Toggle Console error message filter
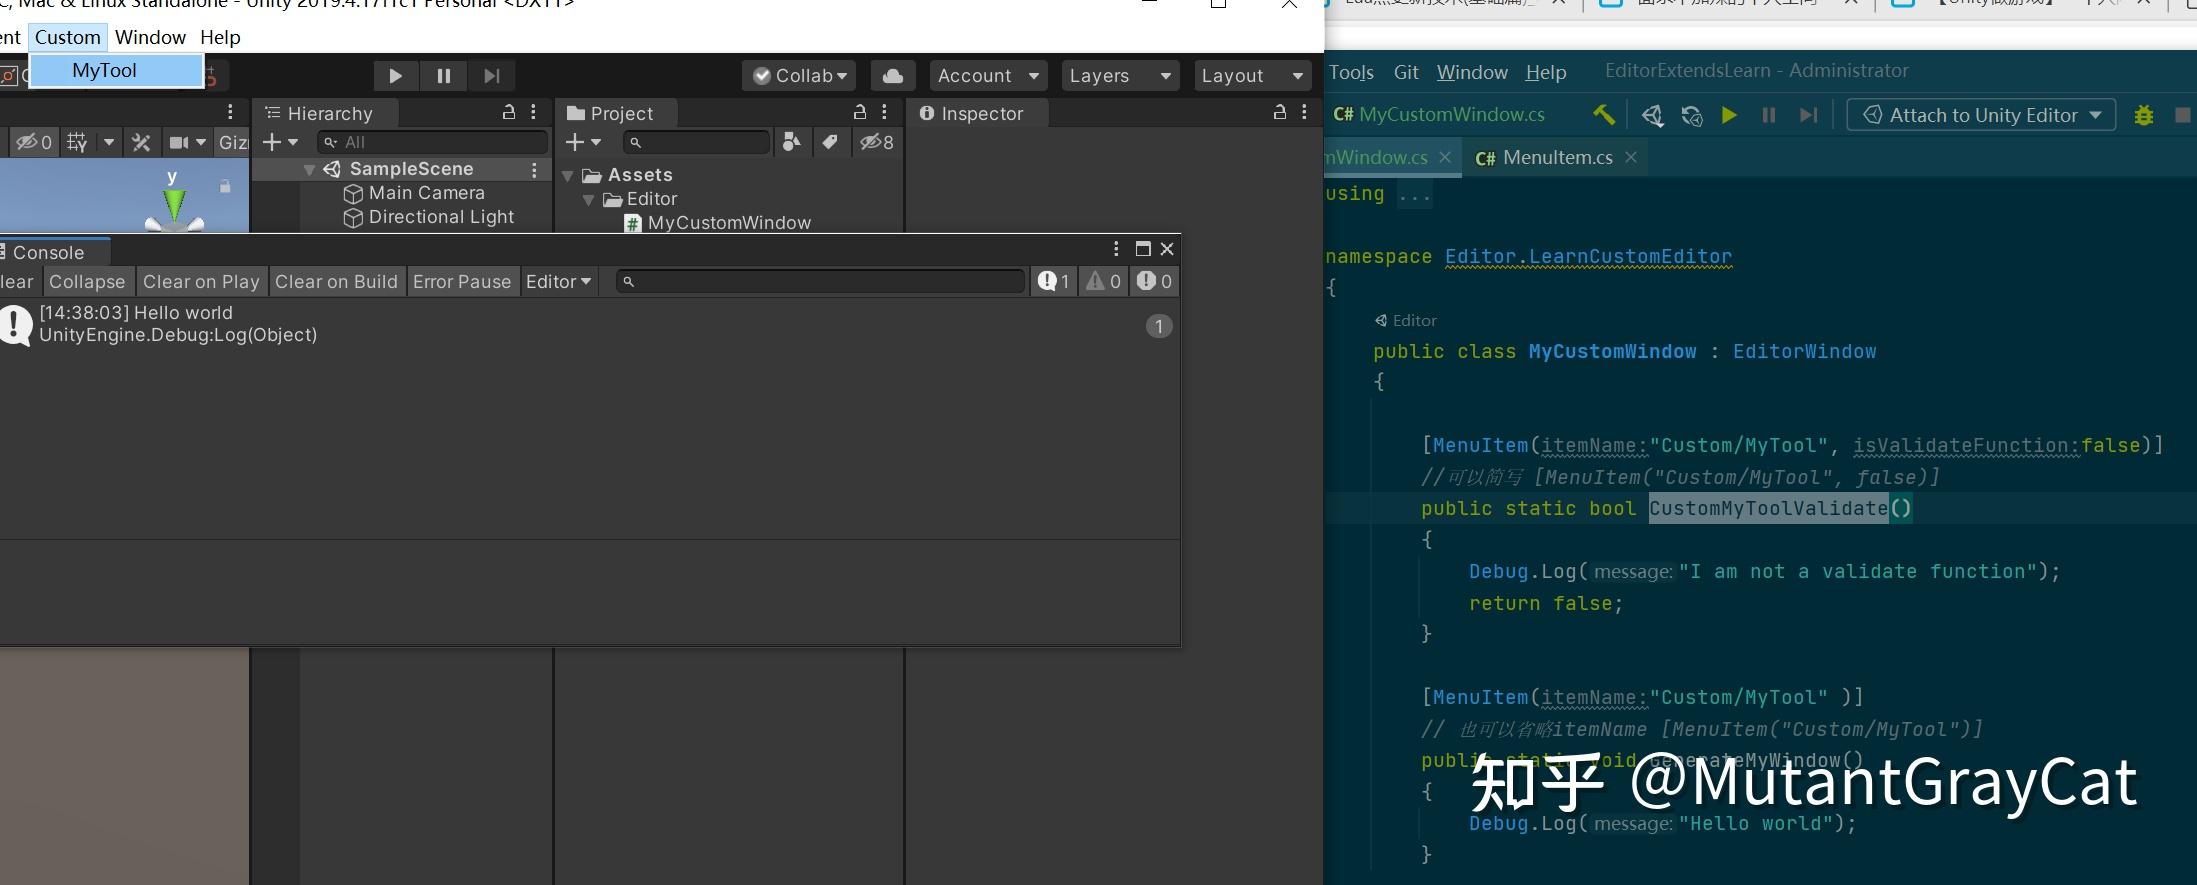Screen dimensions: 2197x885 click(1154, 282)
